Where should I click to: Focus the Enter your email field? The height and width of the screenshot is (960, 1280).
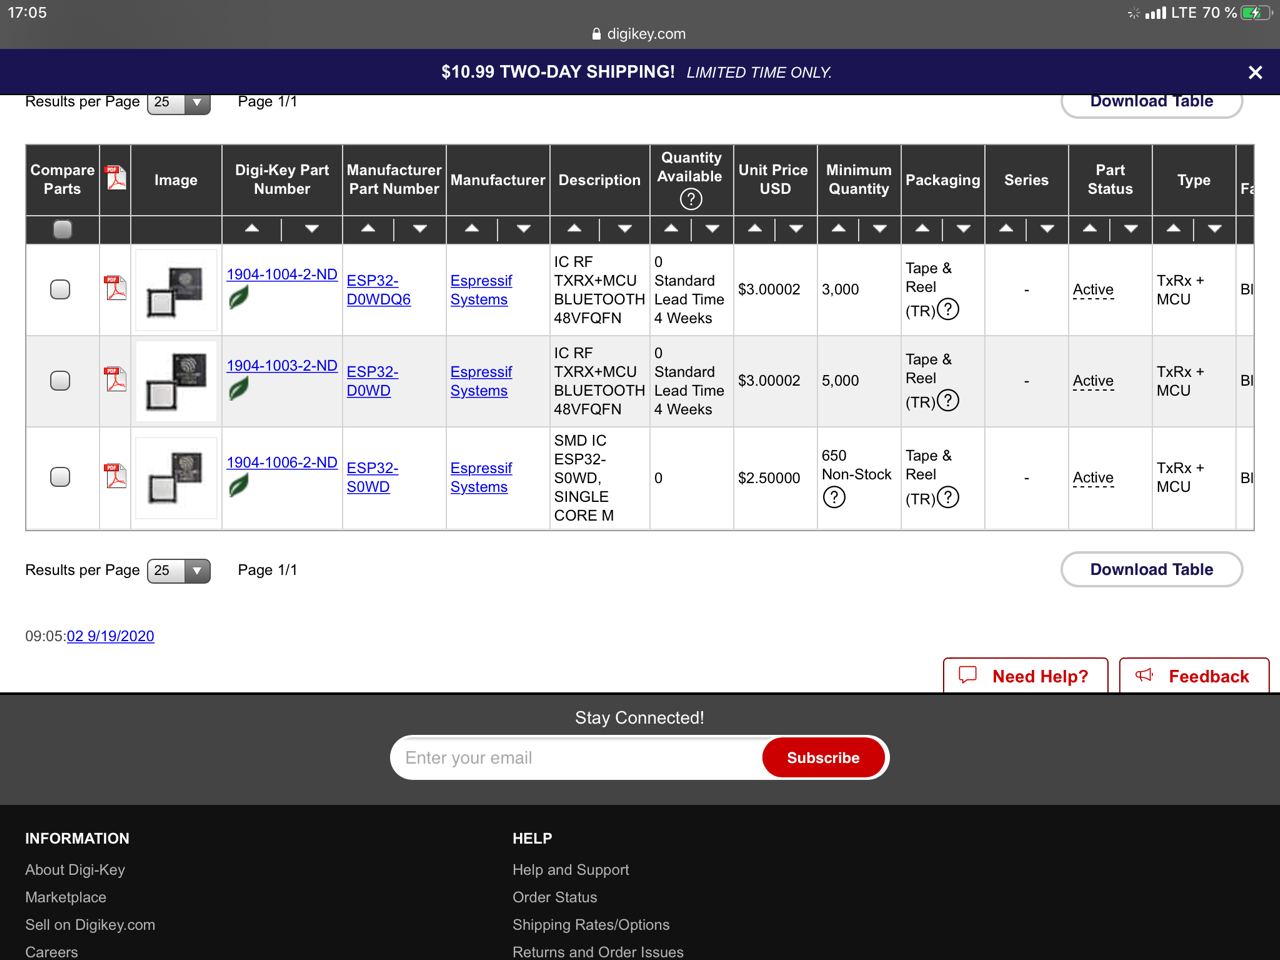(x=578, y=757)
